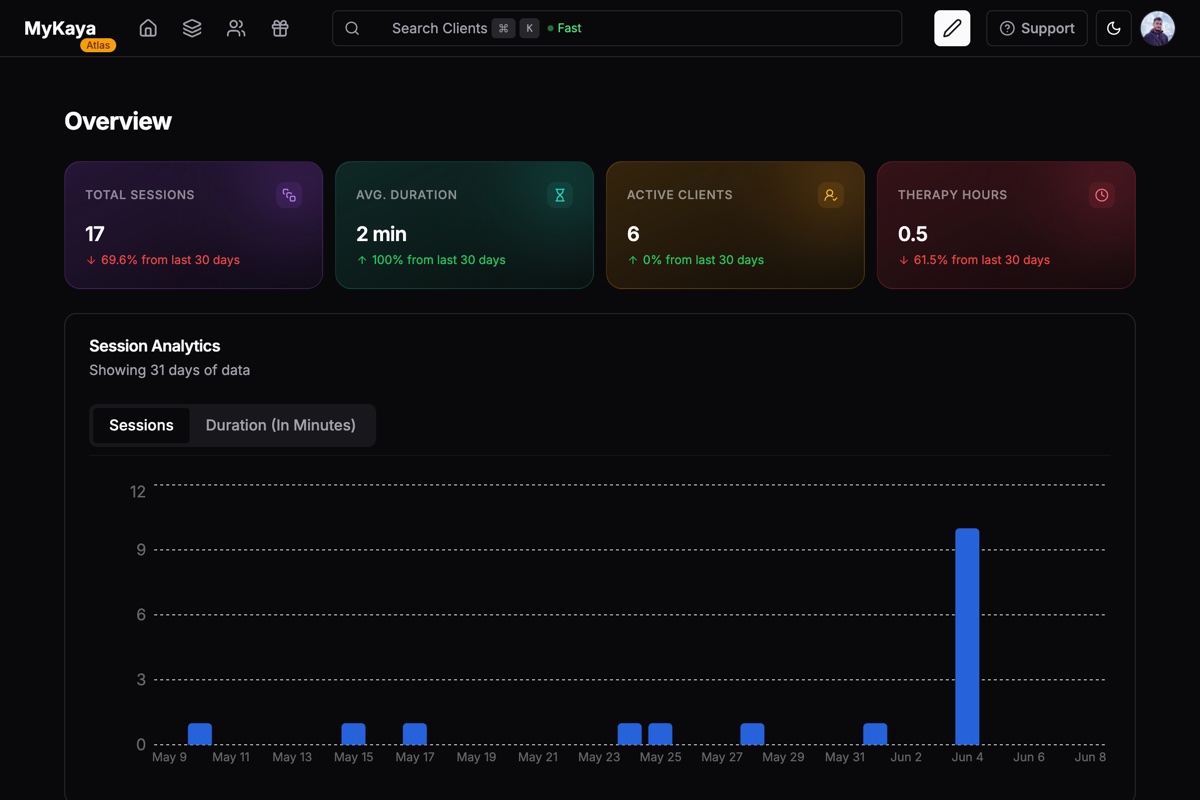
Task: Toggle dark mode moon icon
Action: (1114, 28)
